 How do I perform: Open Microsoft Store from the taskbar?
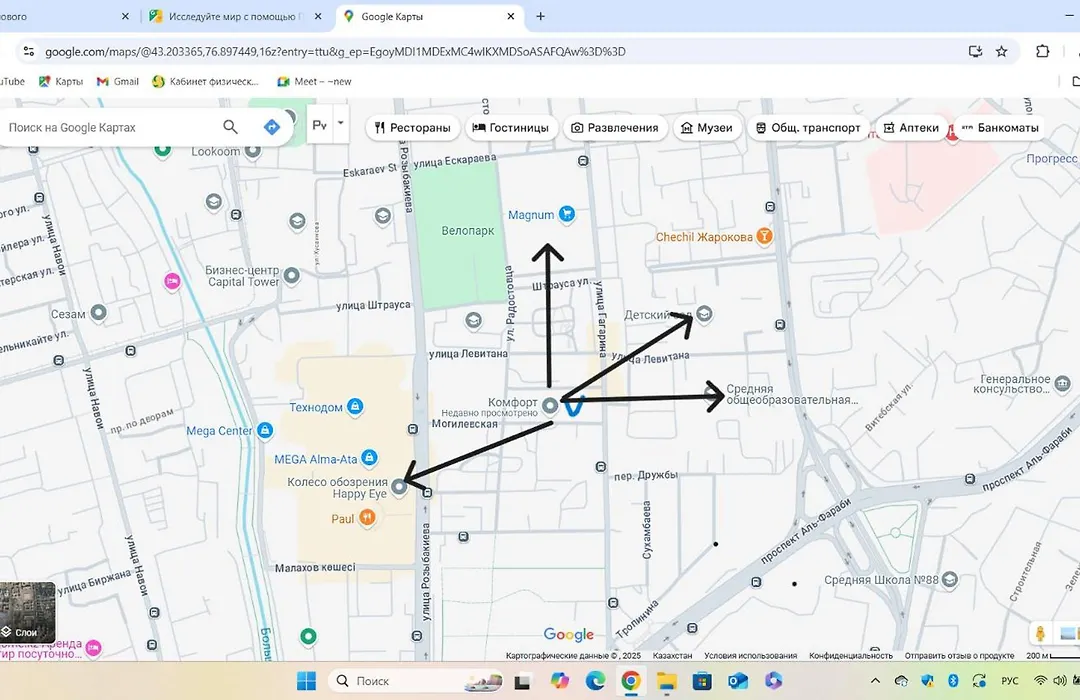pos(702,681)
